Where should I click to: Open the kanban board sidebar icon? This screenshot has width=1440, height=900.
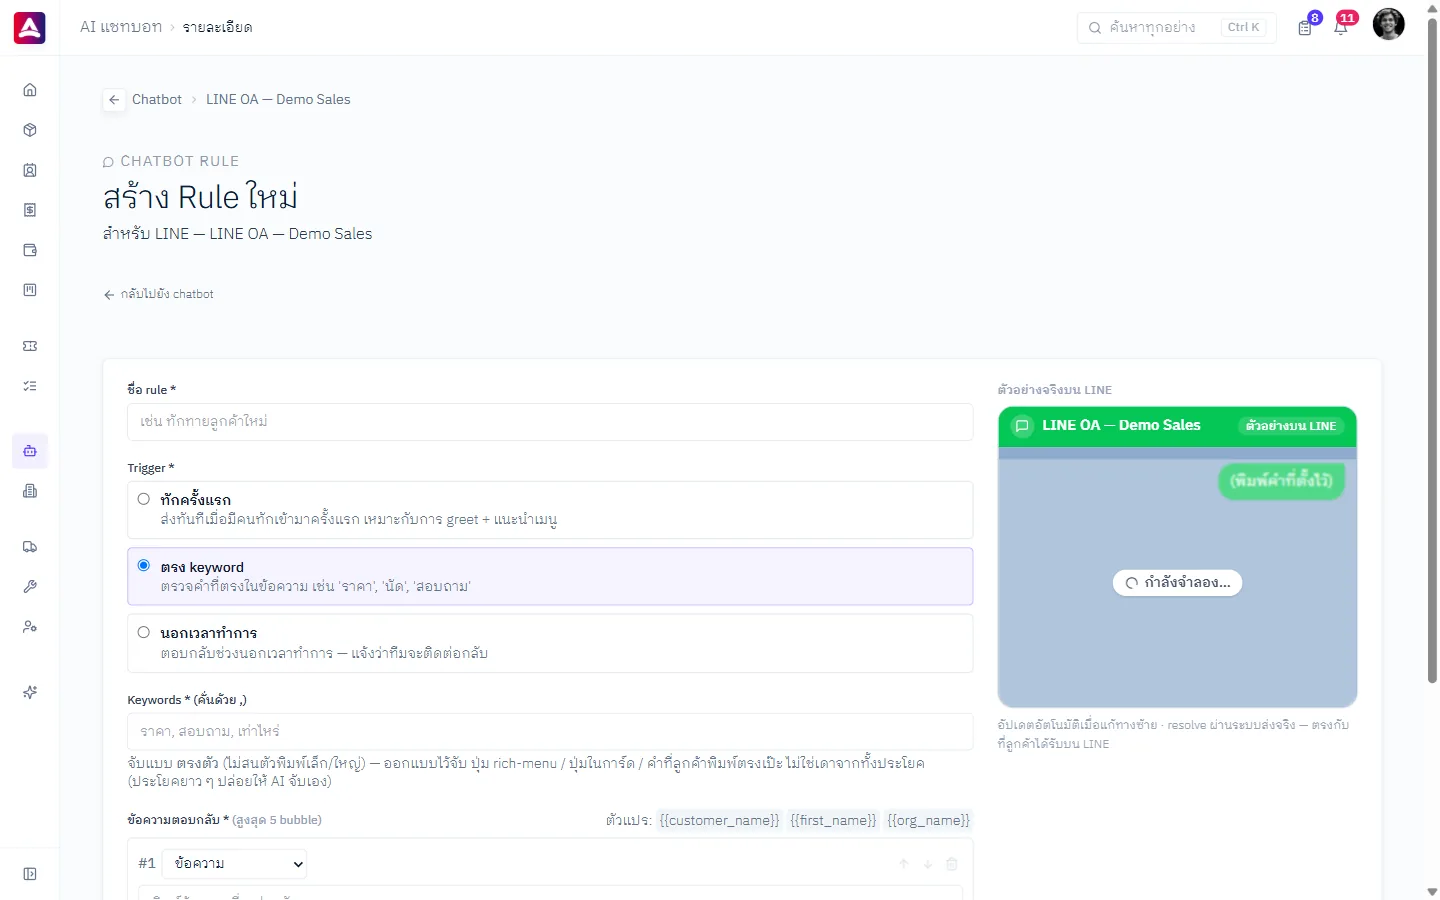[30, 290]
